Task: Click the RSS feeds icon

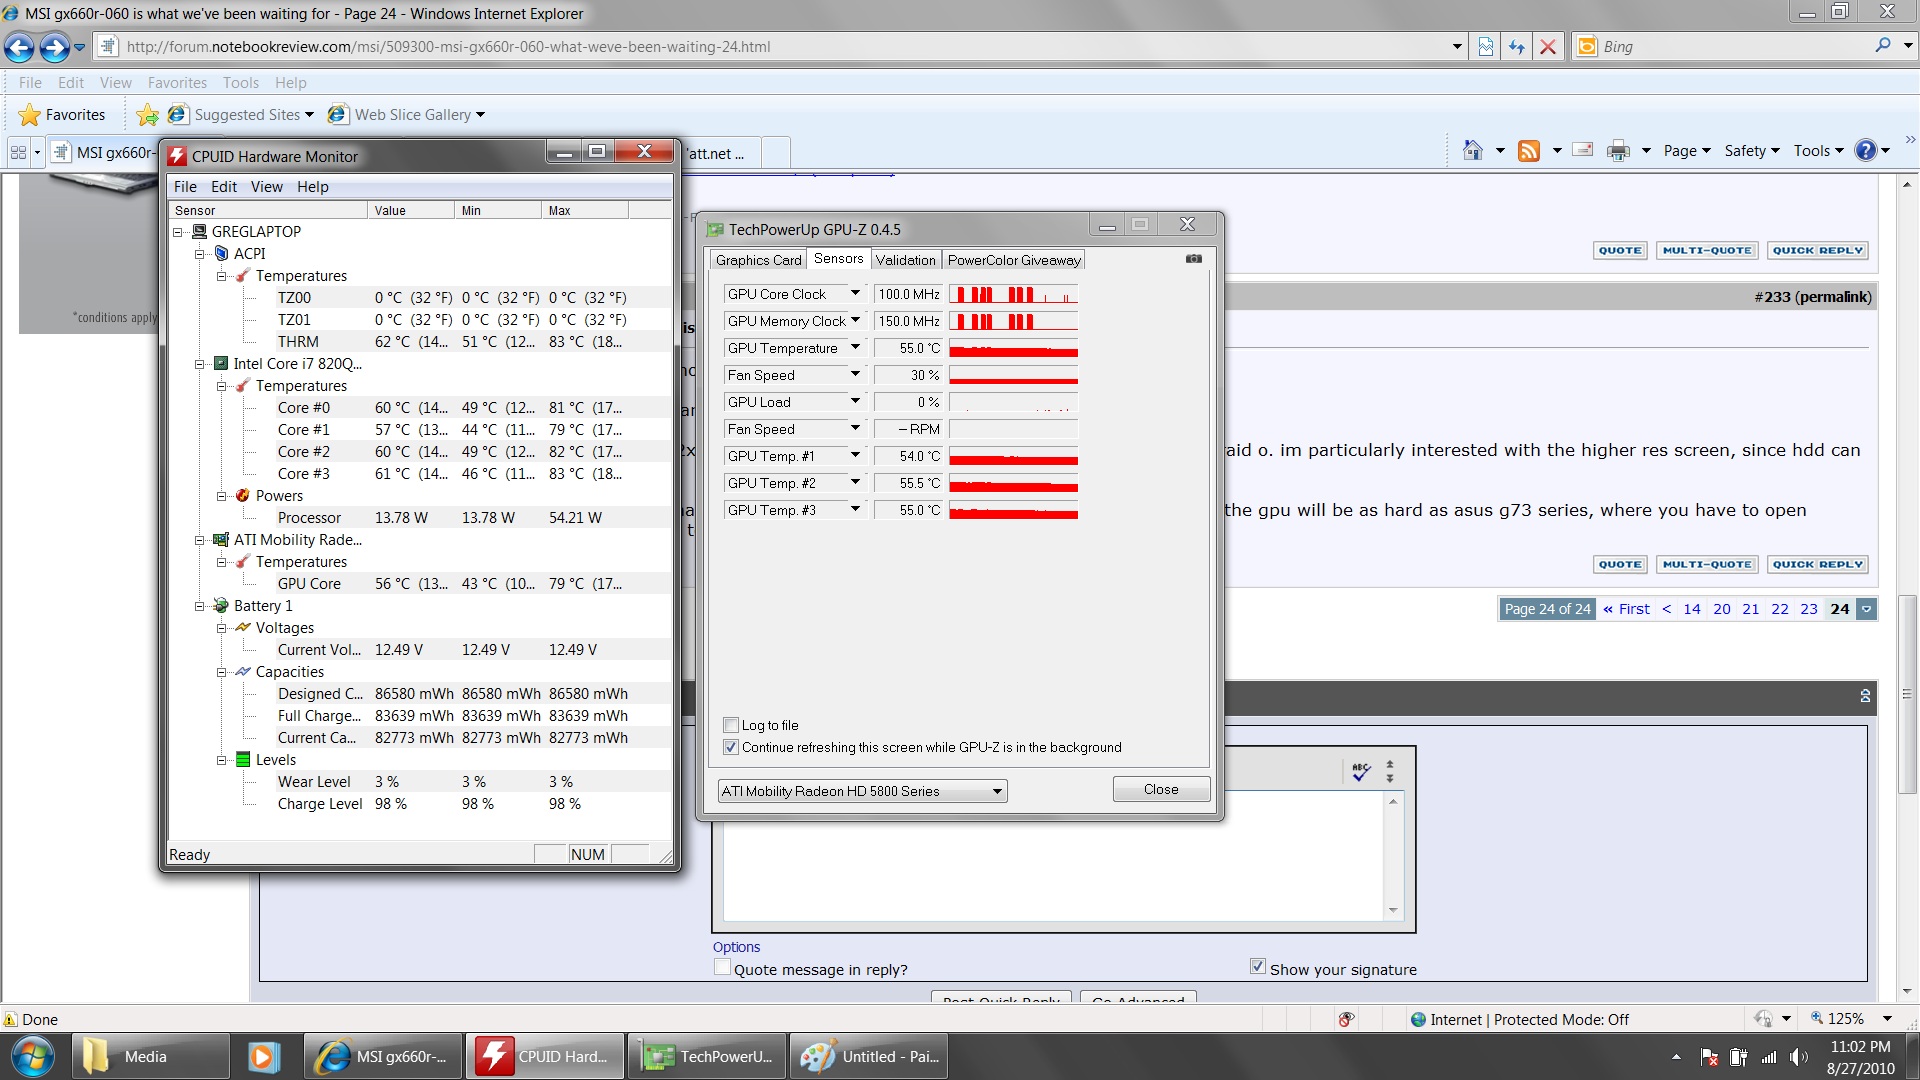Action: [x=1529, y=151]
